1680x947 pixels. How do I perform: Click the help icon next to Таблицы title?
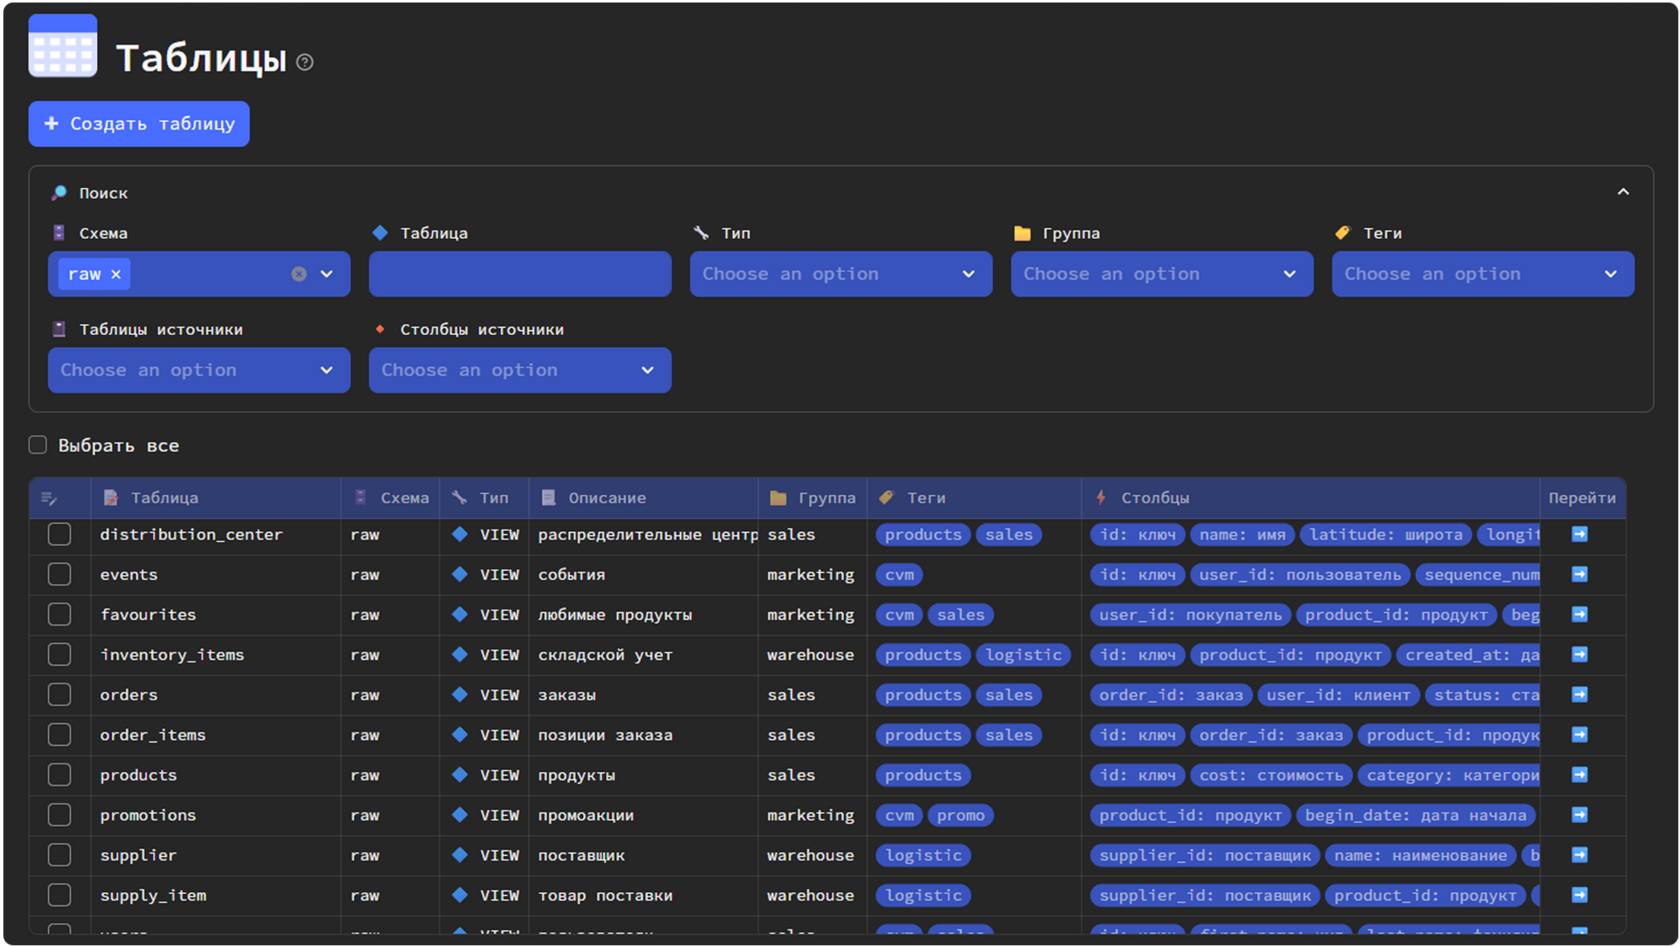[x=305, y=62]
